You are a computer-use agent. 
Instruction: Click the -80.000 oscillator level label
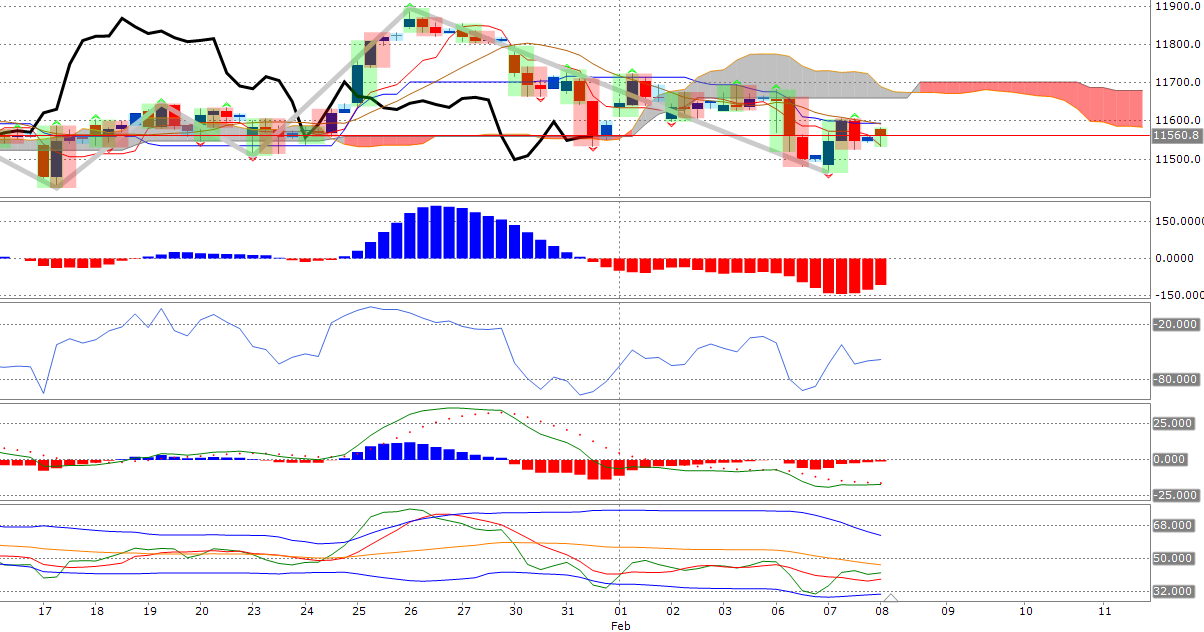pos(1177,379)
